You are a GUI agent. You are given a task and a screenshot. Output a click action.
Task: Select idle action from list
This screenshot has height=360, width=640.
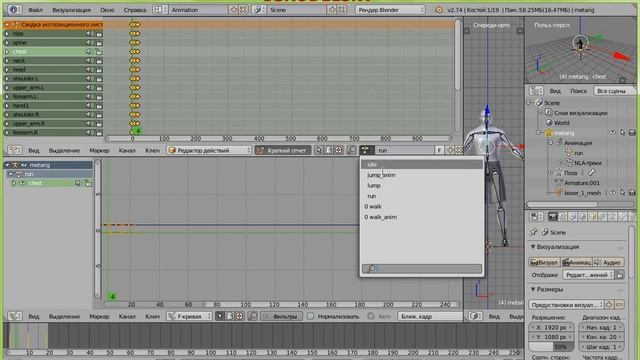(x=421, y=164)
